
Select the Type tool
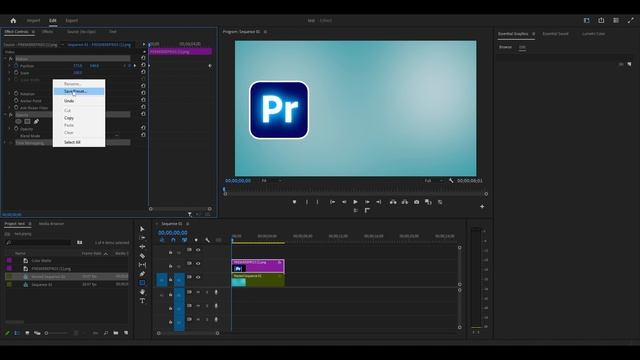pos(142,301)
